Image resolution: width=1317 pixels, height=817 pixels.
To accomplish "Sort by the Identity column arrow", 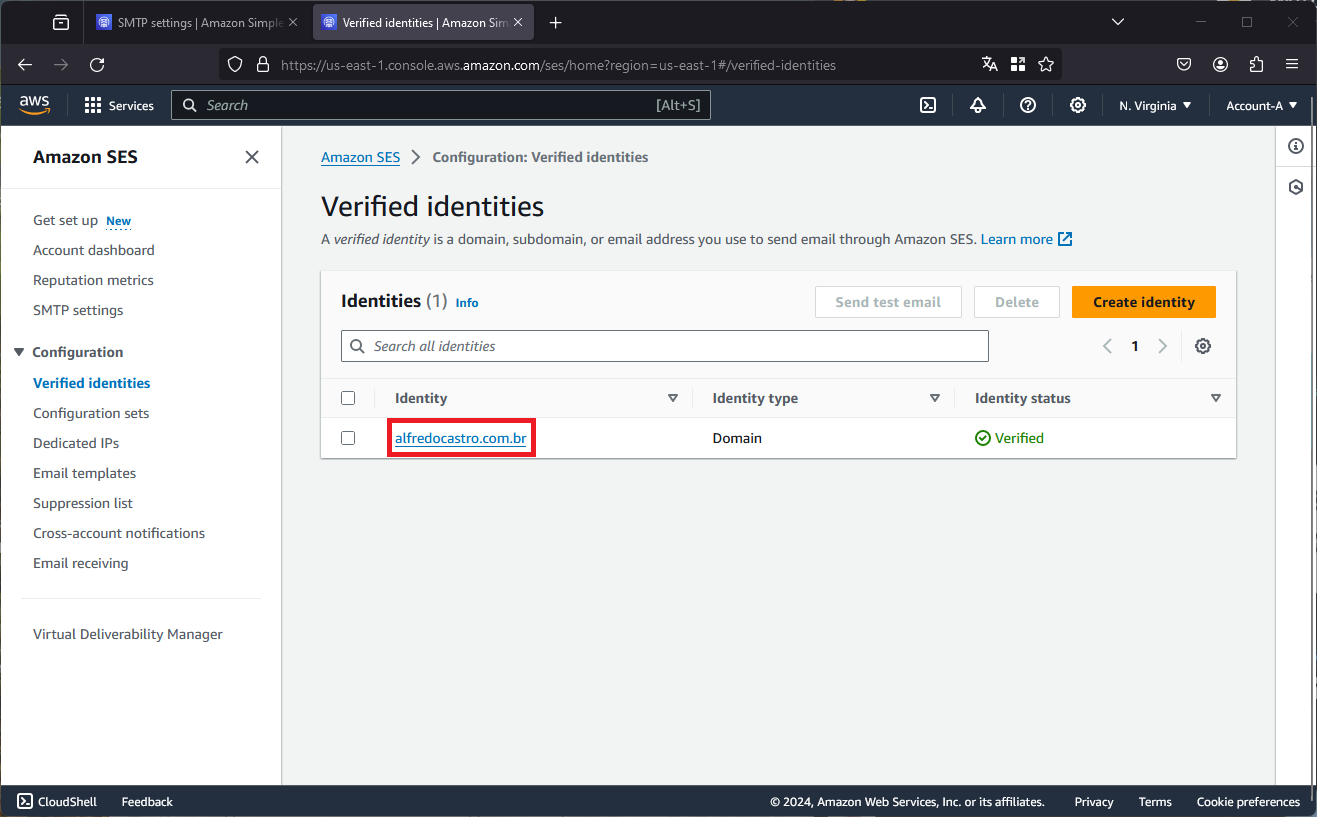I will tap(673, 398).
